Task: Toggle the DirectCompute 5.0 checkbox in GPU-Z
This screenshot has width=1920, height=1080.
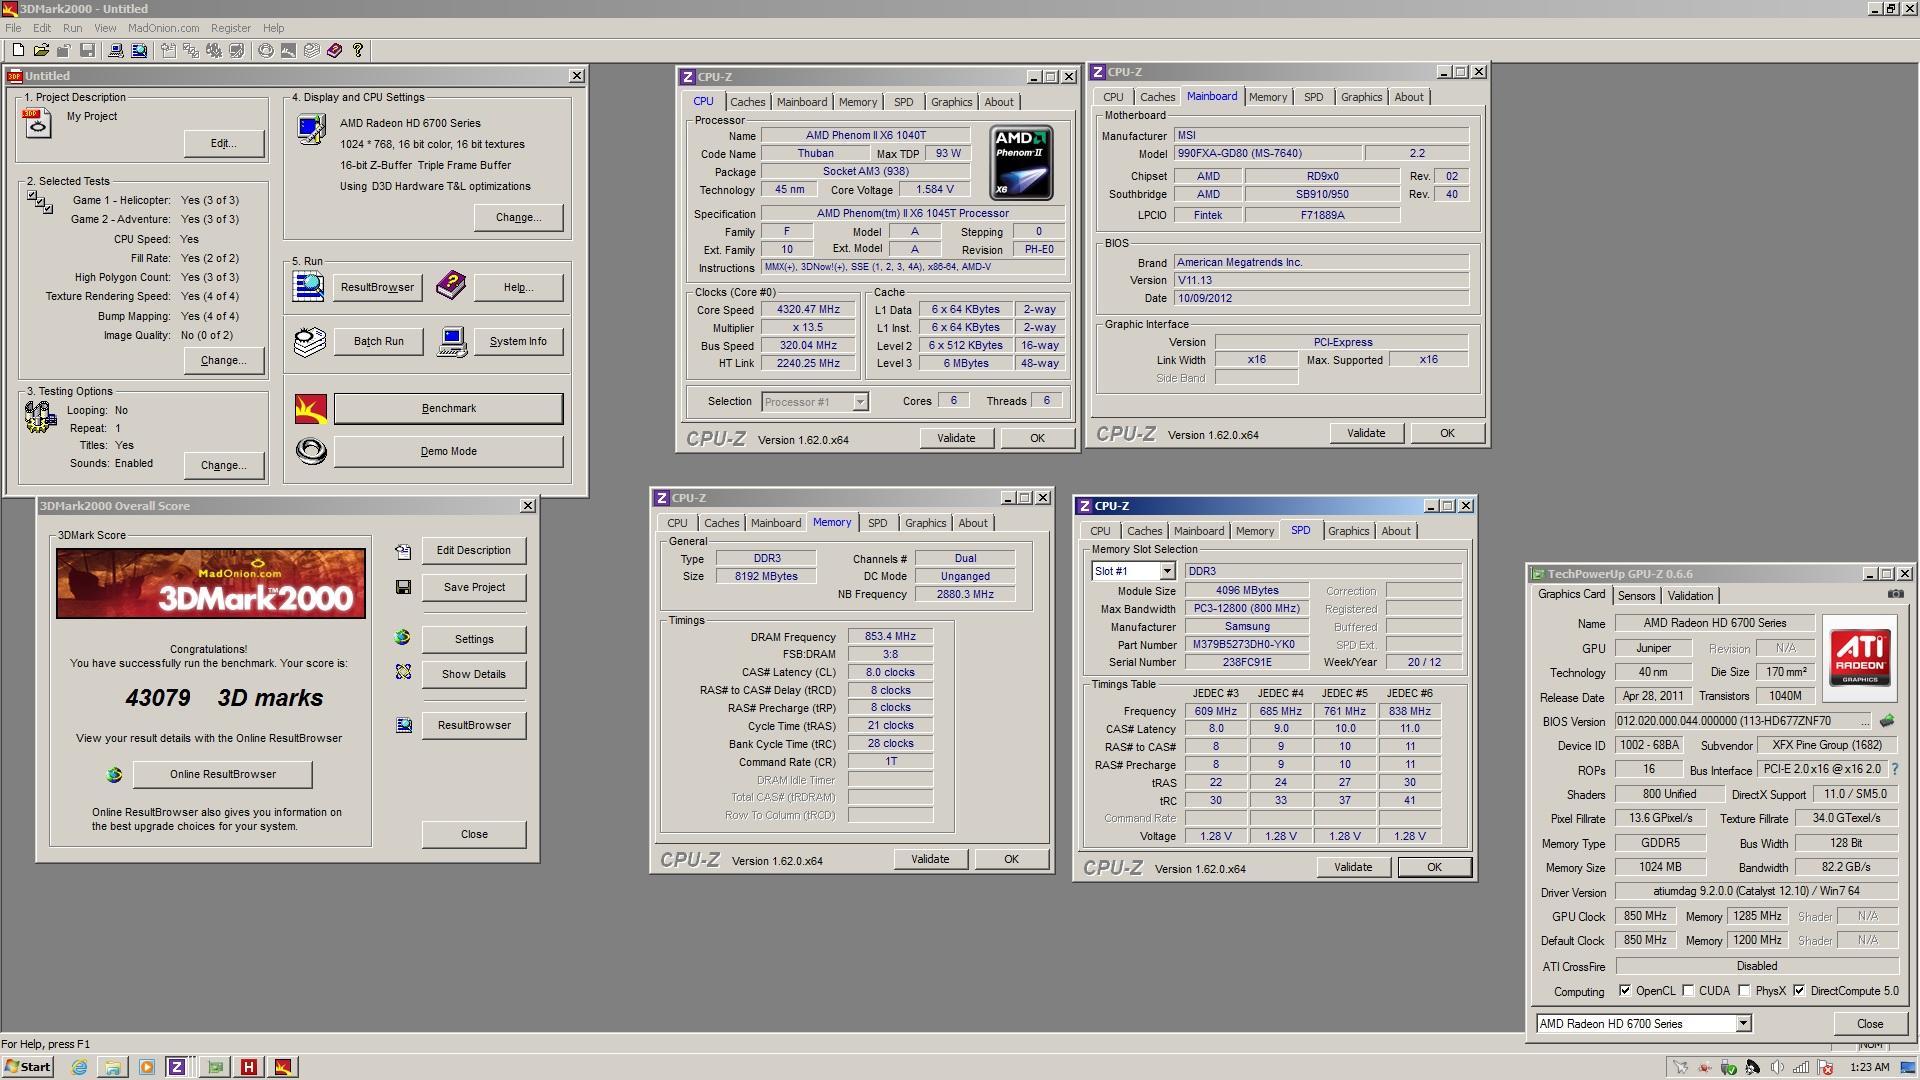Action: coord(1799,991)
